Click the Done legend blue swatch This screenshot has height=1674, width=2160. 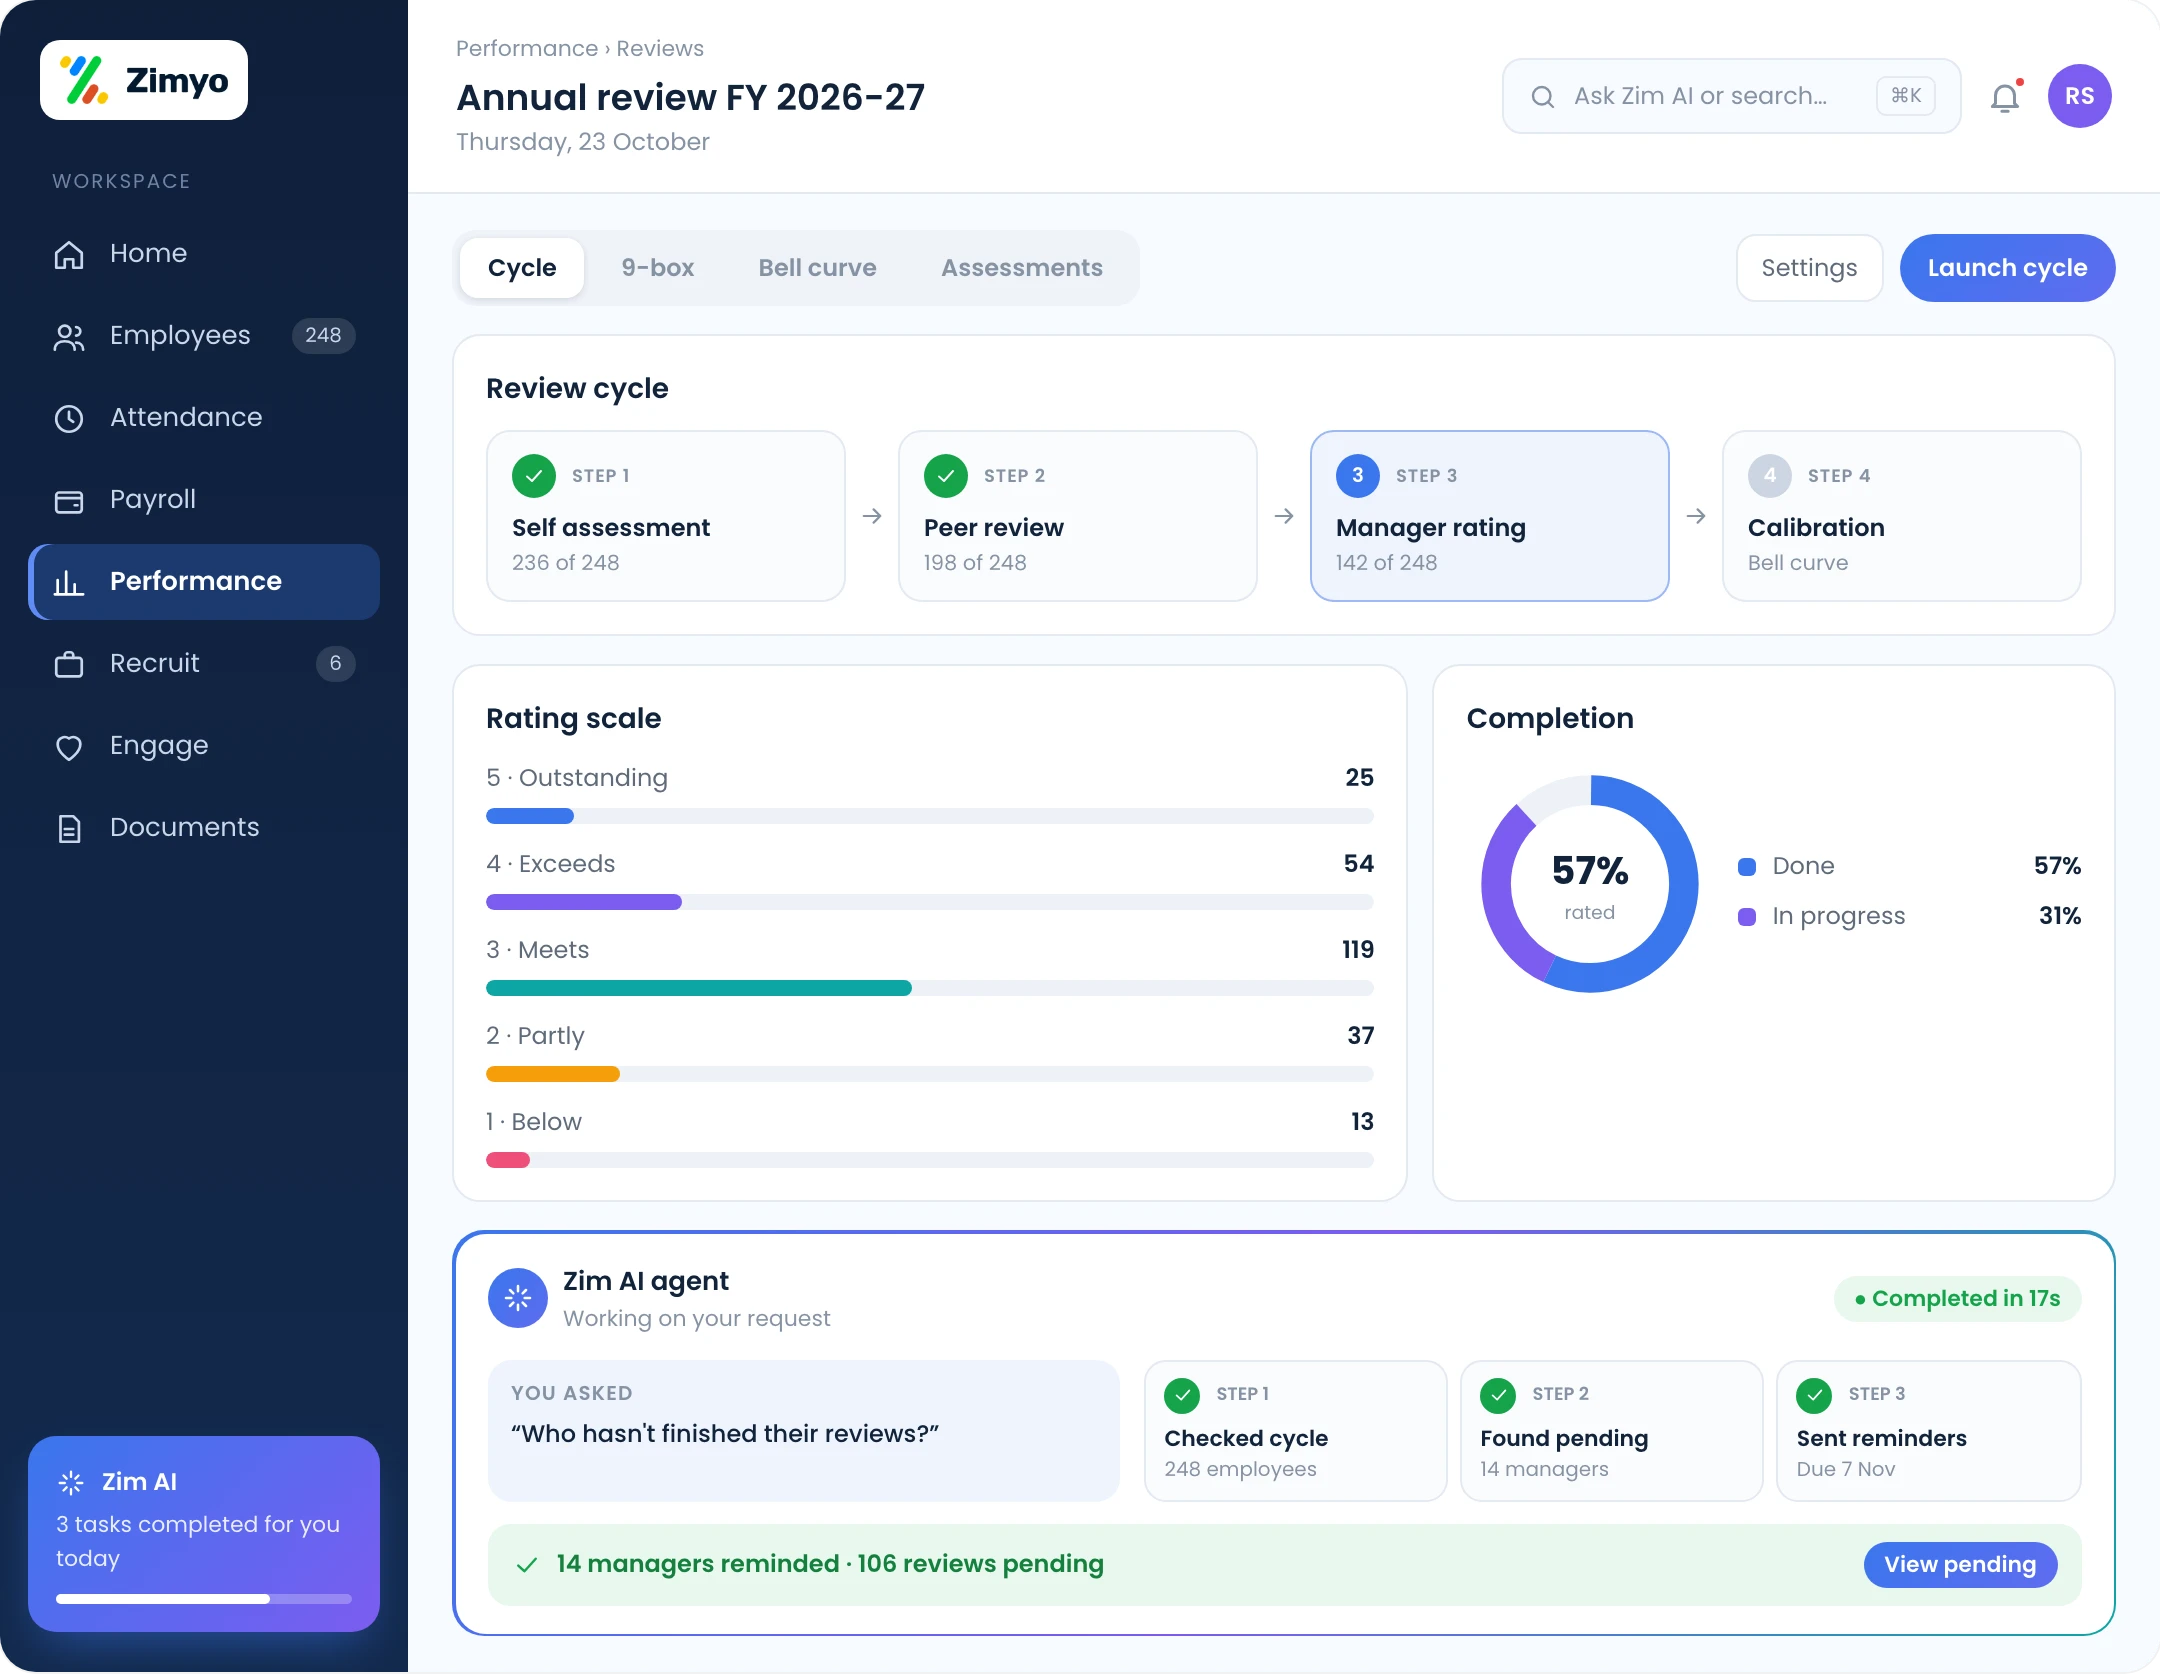1747,866
